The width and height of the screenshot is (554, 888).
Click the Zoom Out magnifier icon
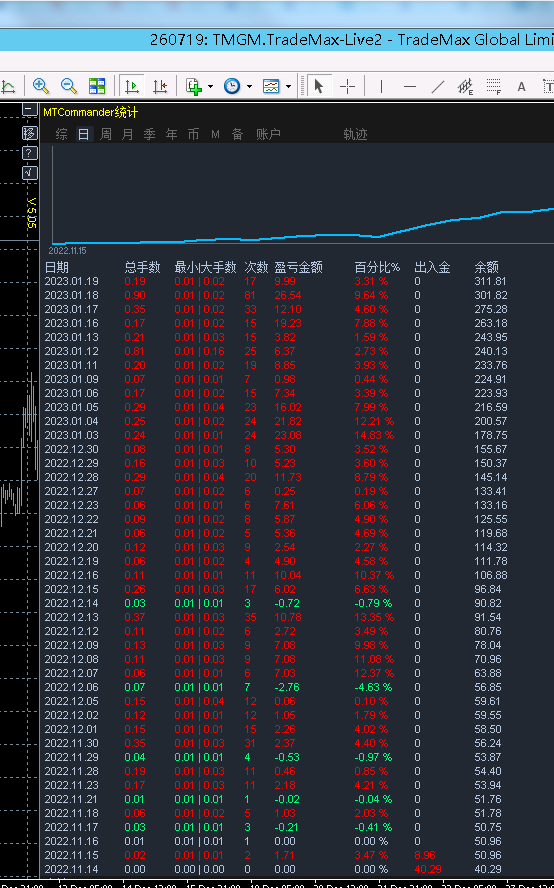69,86
